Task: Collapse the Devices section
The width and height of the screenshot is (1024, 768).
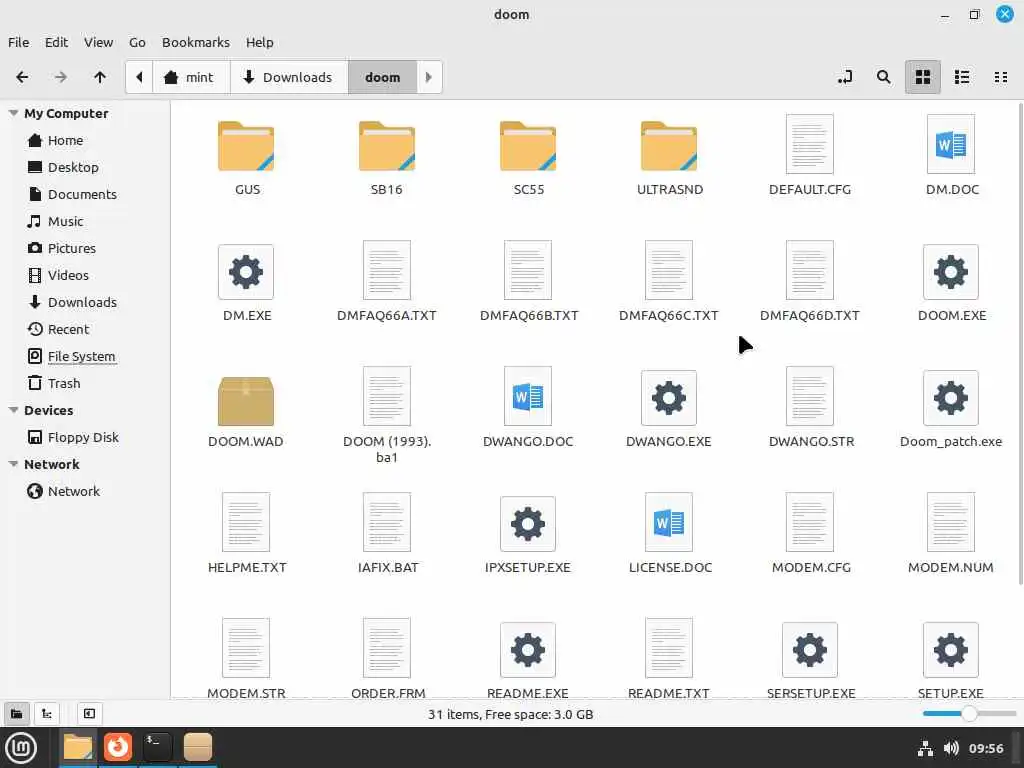Action: [x=13, y=410]
